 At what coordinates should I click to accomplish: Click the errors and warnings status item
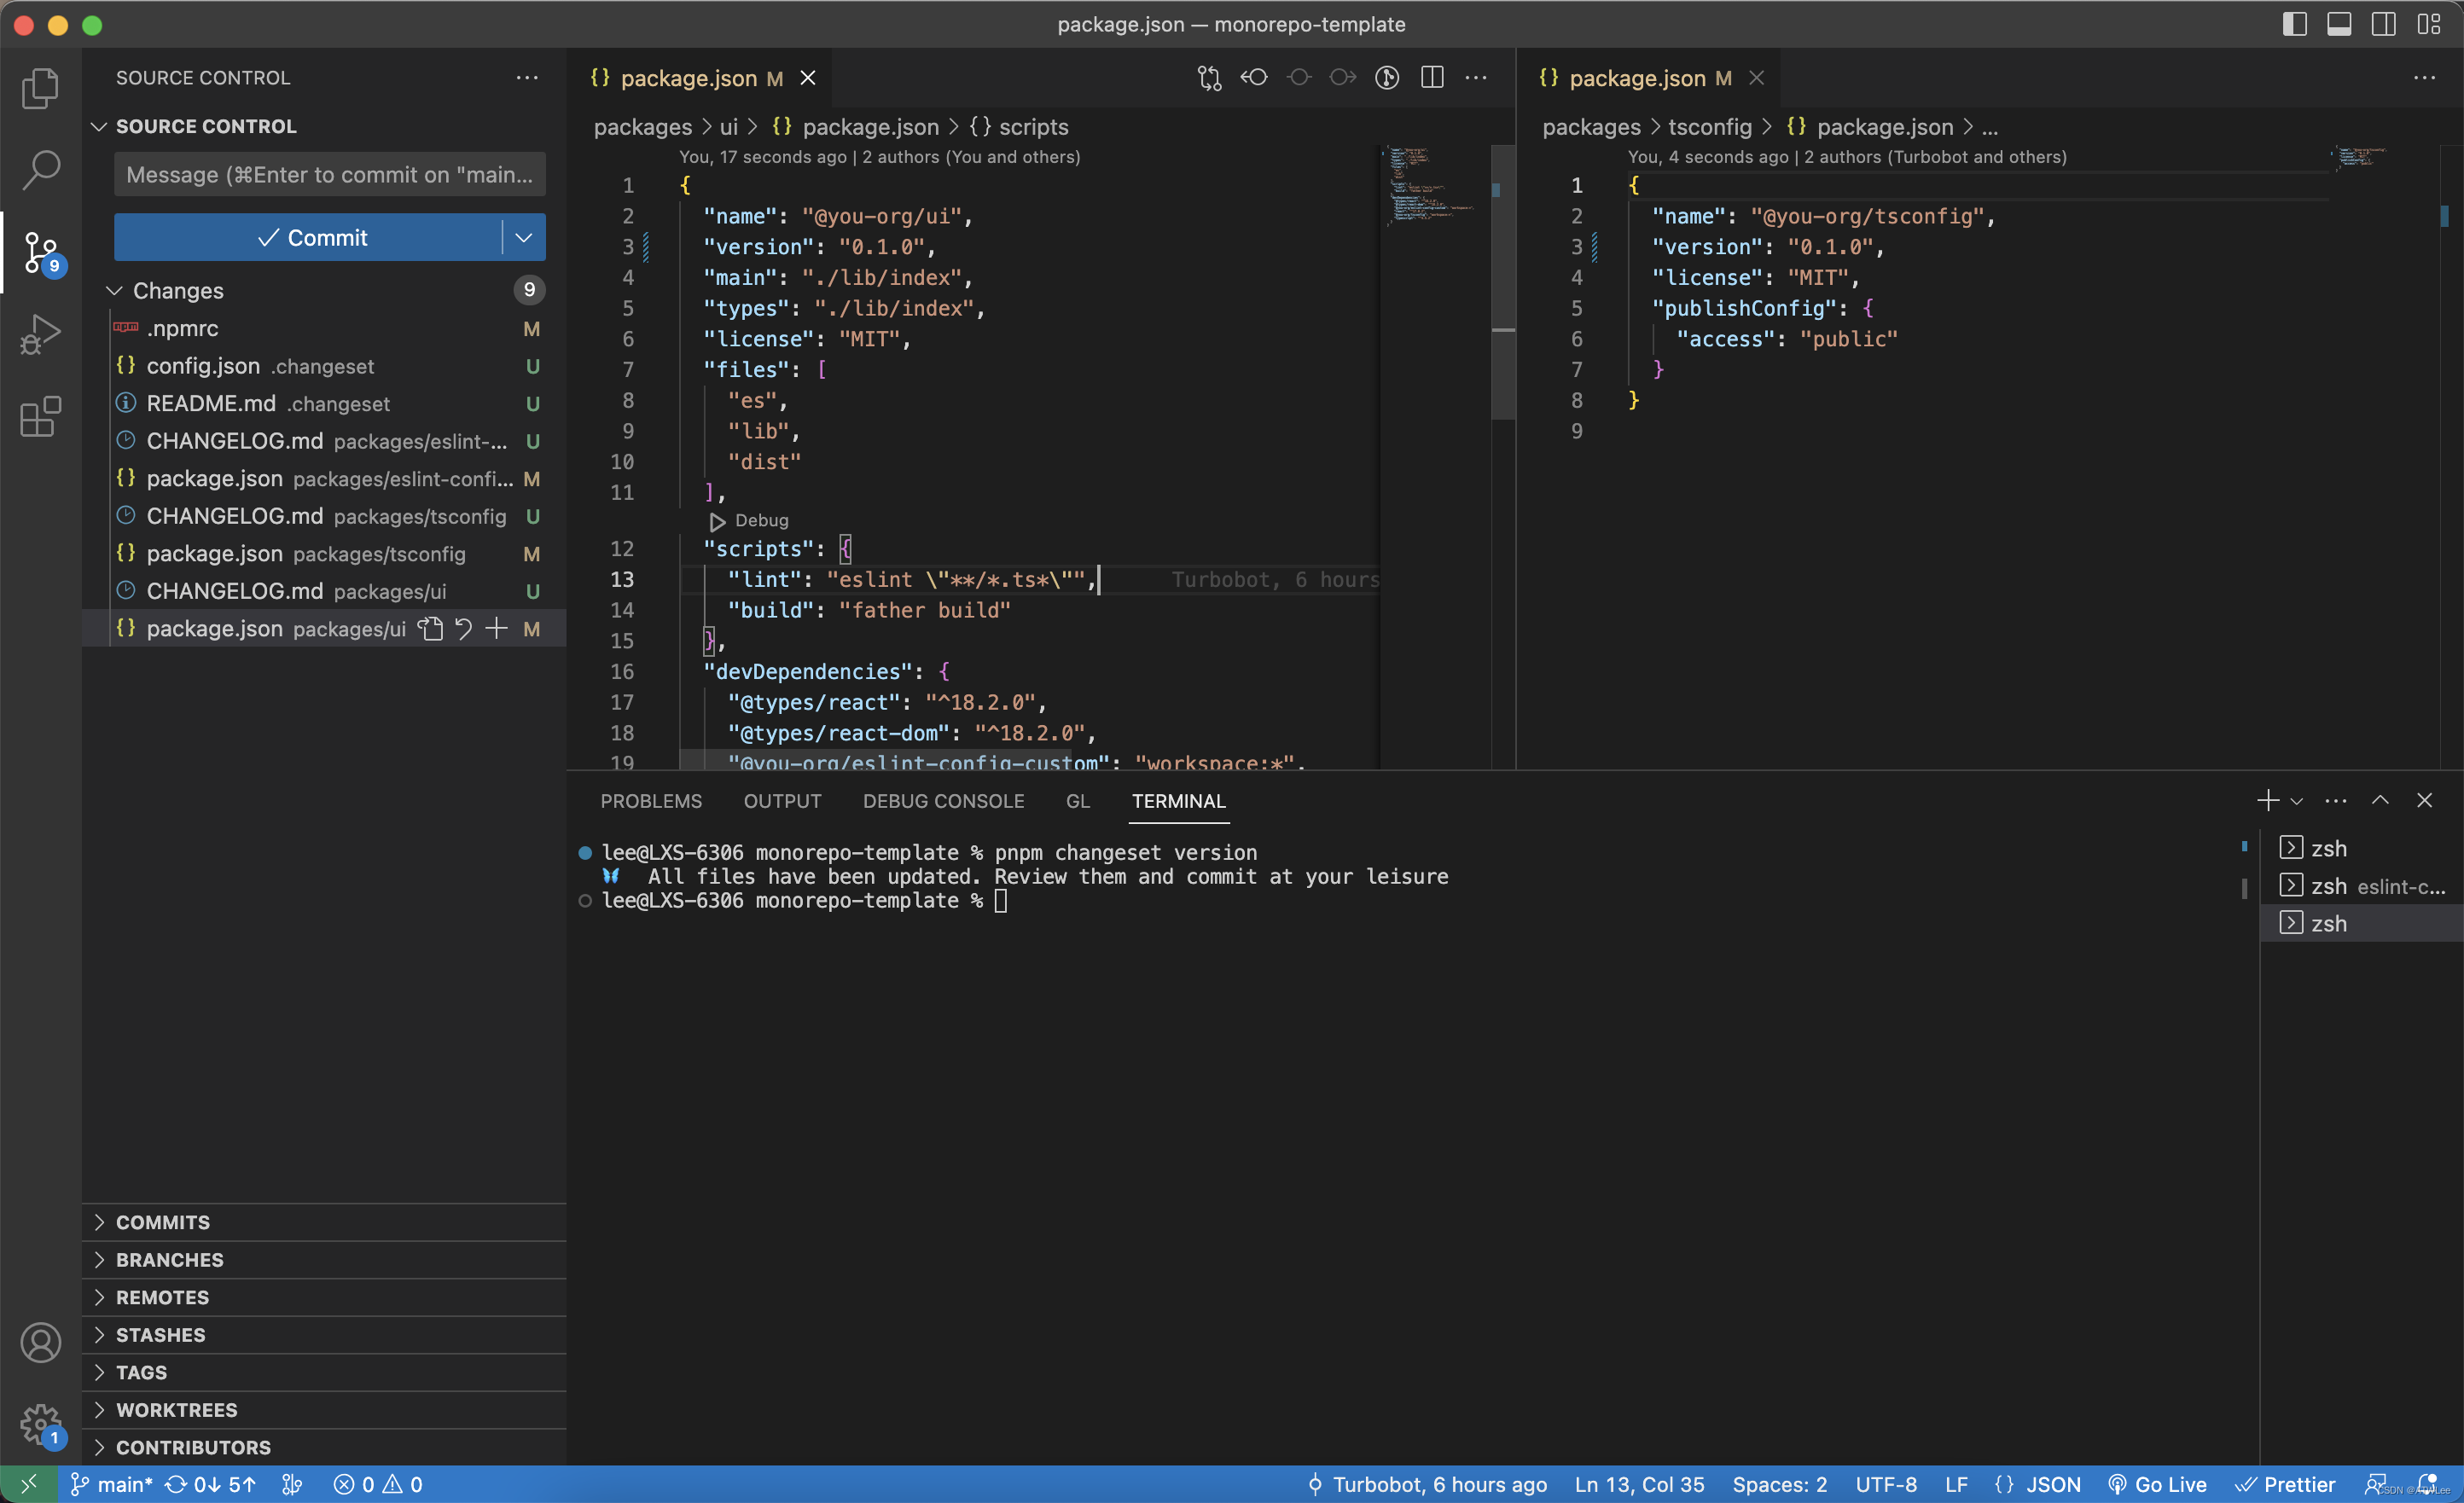point(378,1485)
